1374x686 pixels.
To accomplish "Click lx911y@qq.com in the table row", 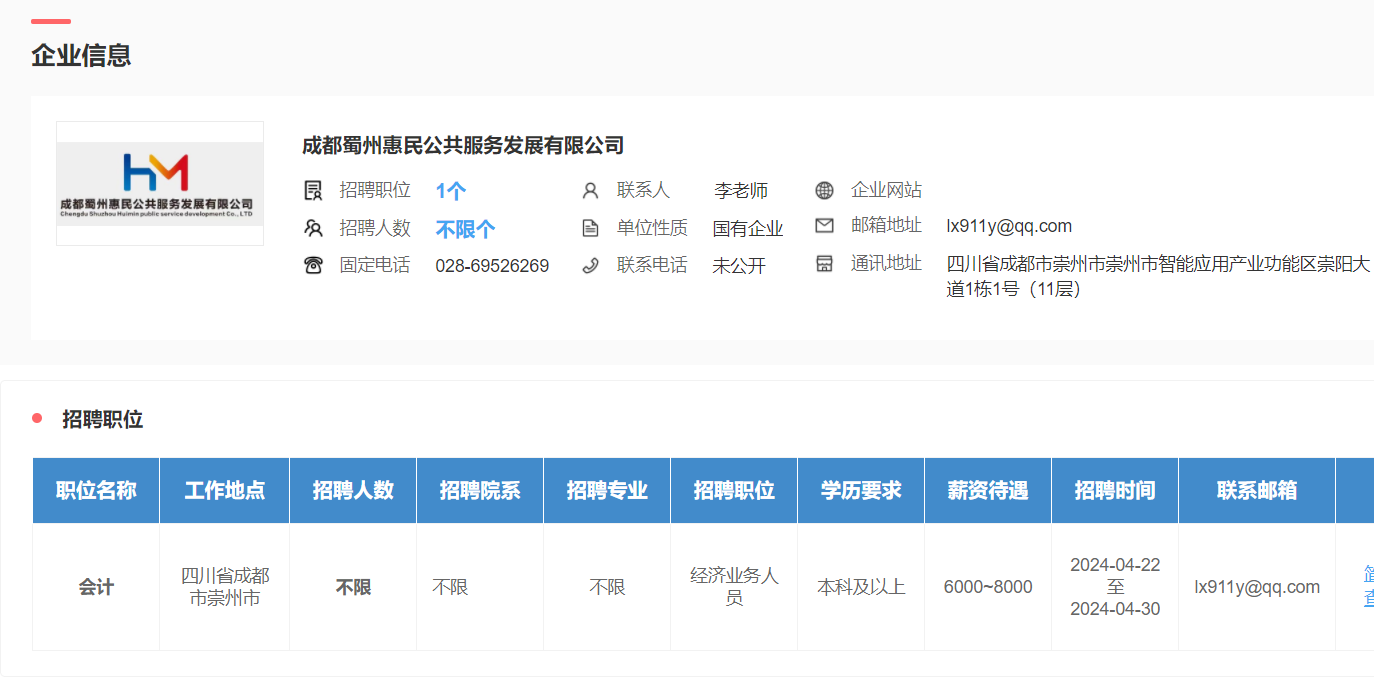I will [1257, 587].
